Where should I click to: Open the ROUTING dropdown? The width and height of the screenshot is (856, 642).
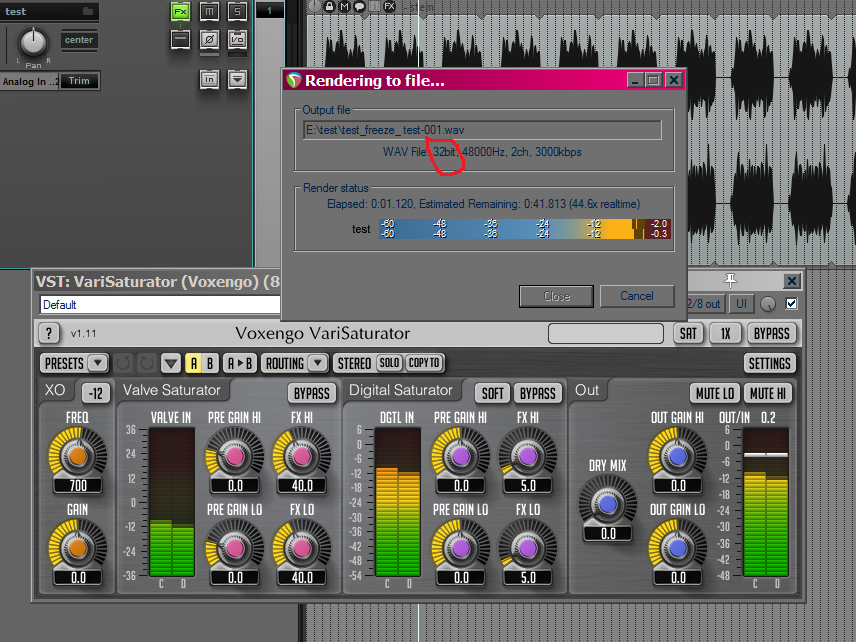coord(295,363)
